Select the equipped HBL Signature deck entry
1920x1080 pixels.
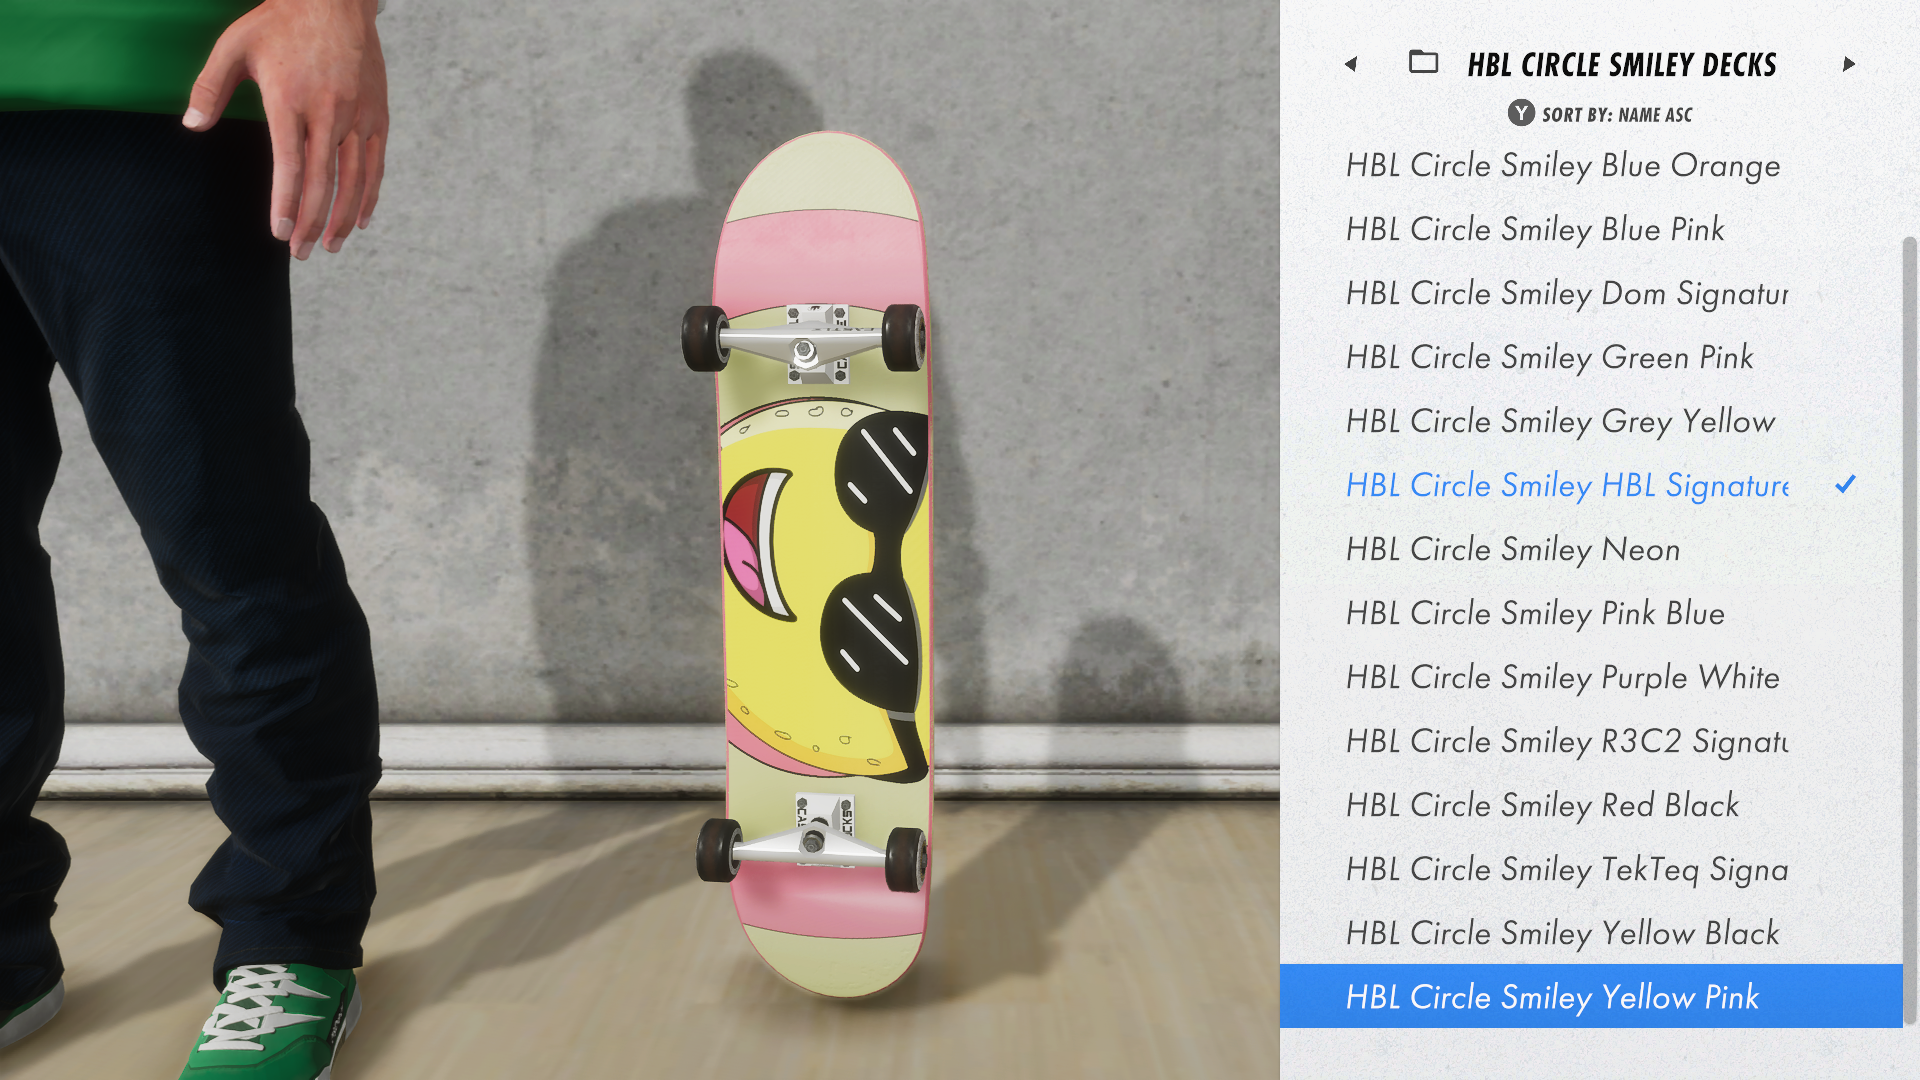click(x=1591, y=485)
